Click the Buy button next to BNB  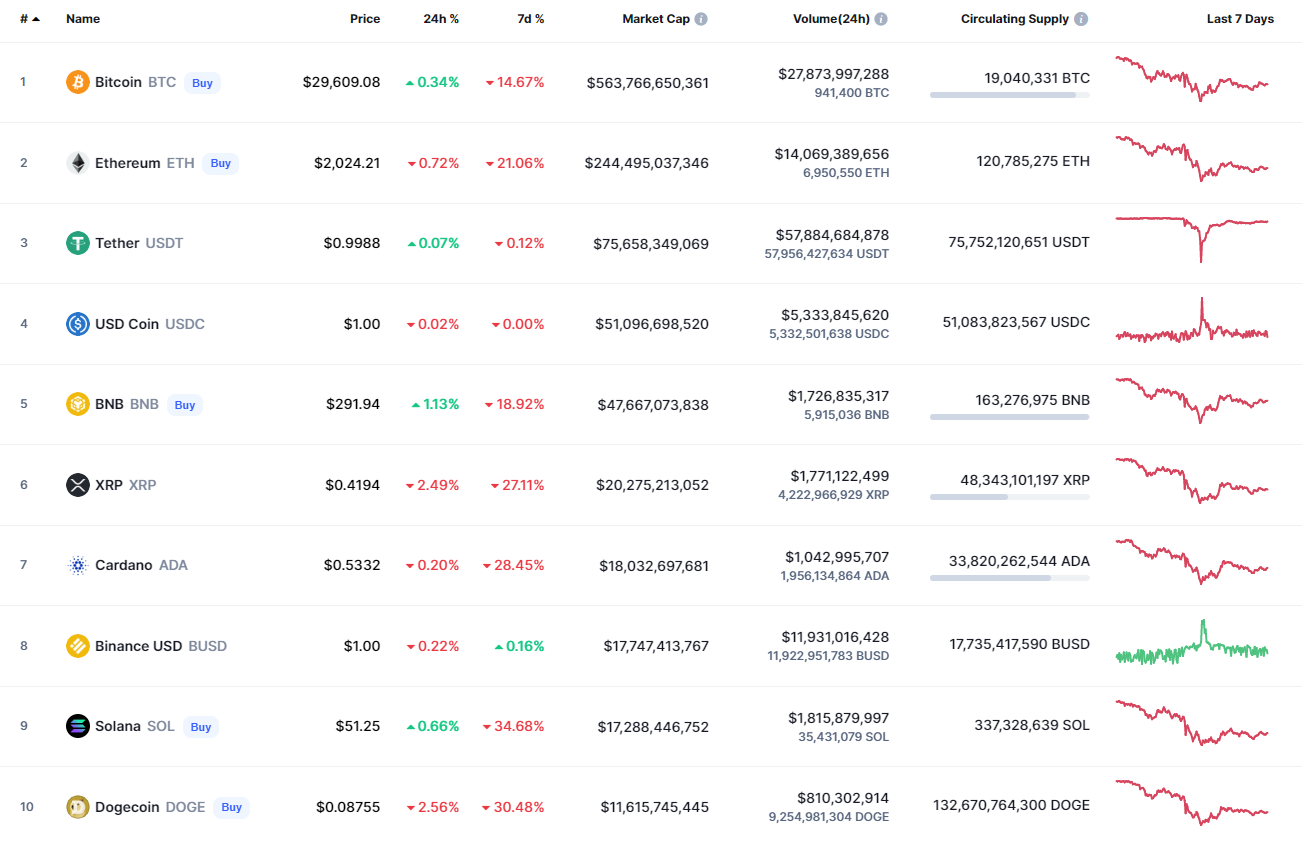click(x=185, y=405)
